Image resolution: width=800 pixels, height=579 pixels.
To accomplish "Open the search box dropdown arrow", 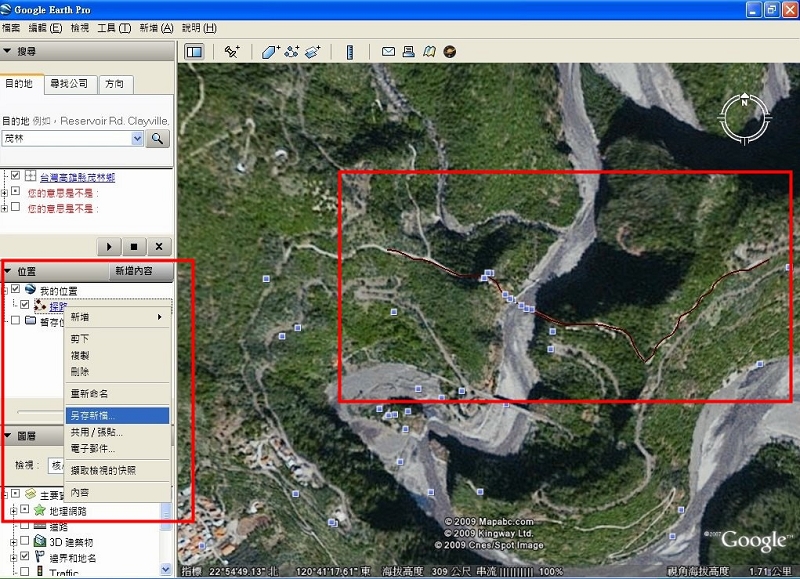I will 137,139.
